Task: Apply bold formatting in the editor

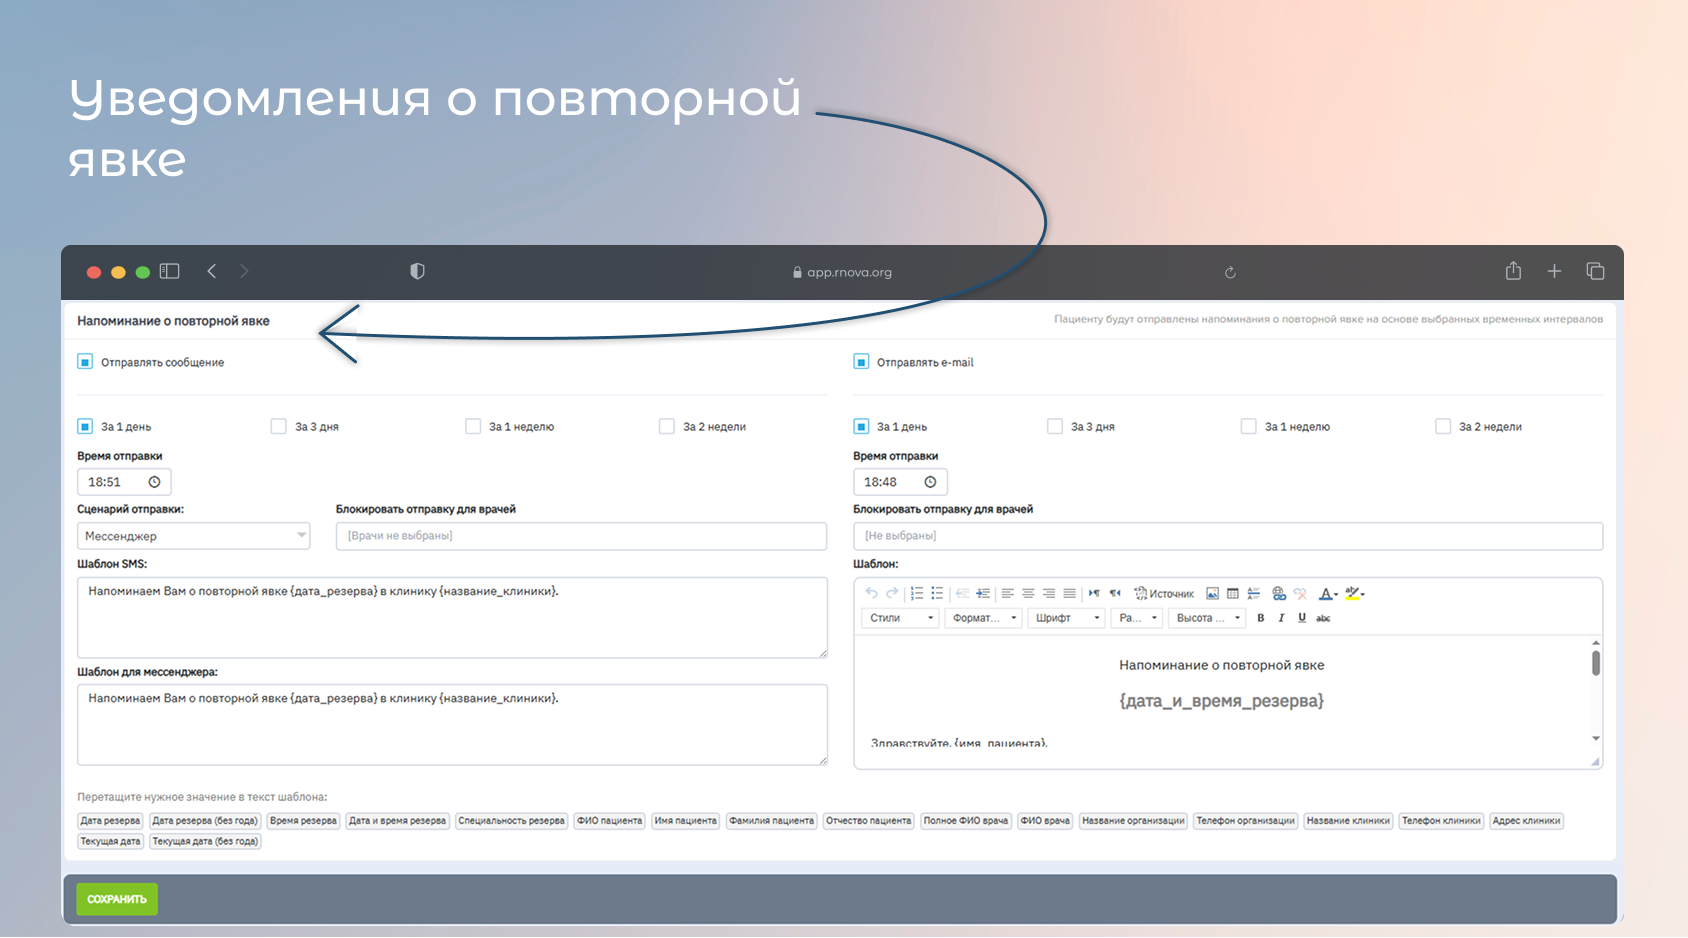Action: pyautogui.click(x=1260, y=618)
